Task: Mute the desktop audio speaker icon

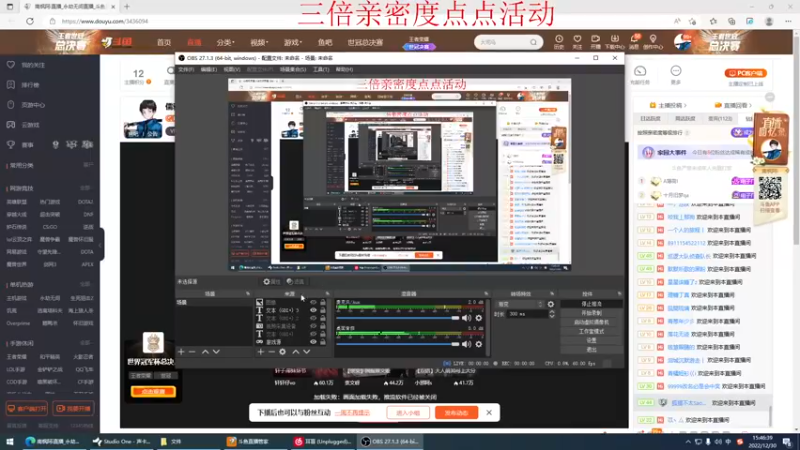Action: (466, 344)
